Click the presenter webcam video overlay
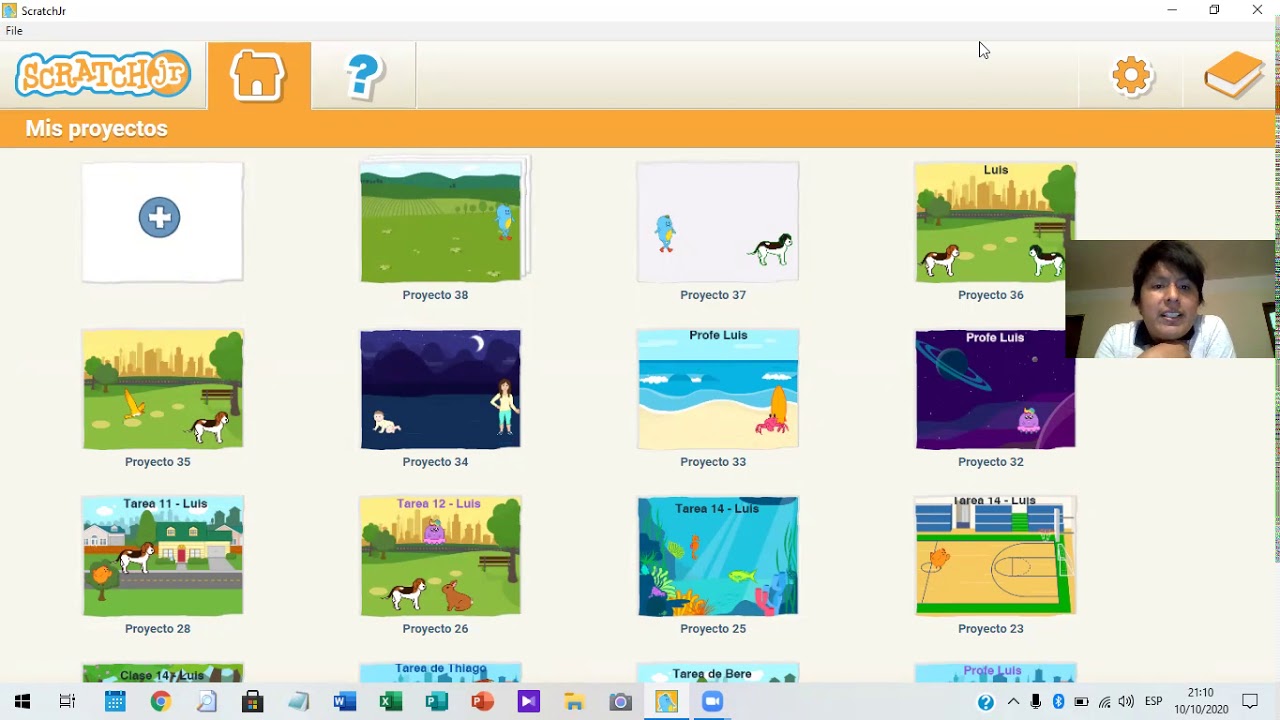The image size is (1280, 720). 1172,299
